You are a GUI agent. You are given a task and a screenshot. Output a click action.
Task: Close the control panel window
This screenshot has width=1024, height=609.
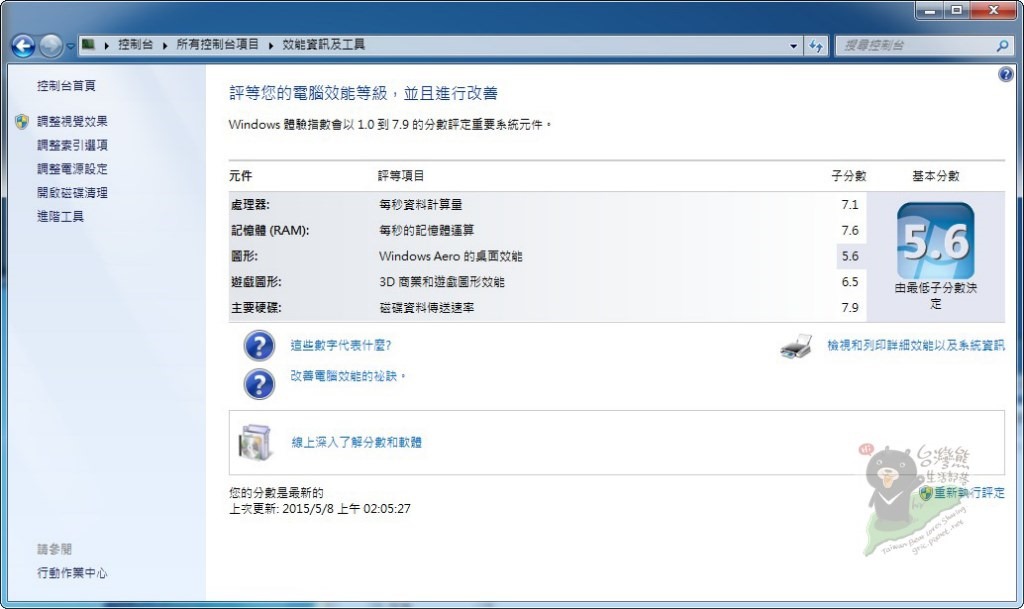993,10
